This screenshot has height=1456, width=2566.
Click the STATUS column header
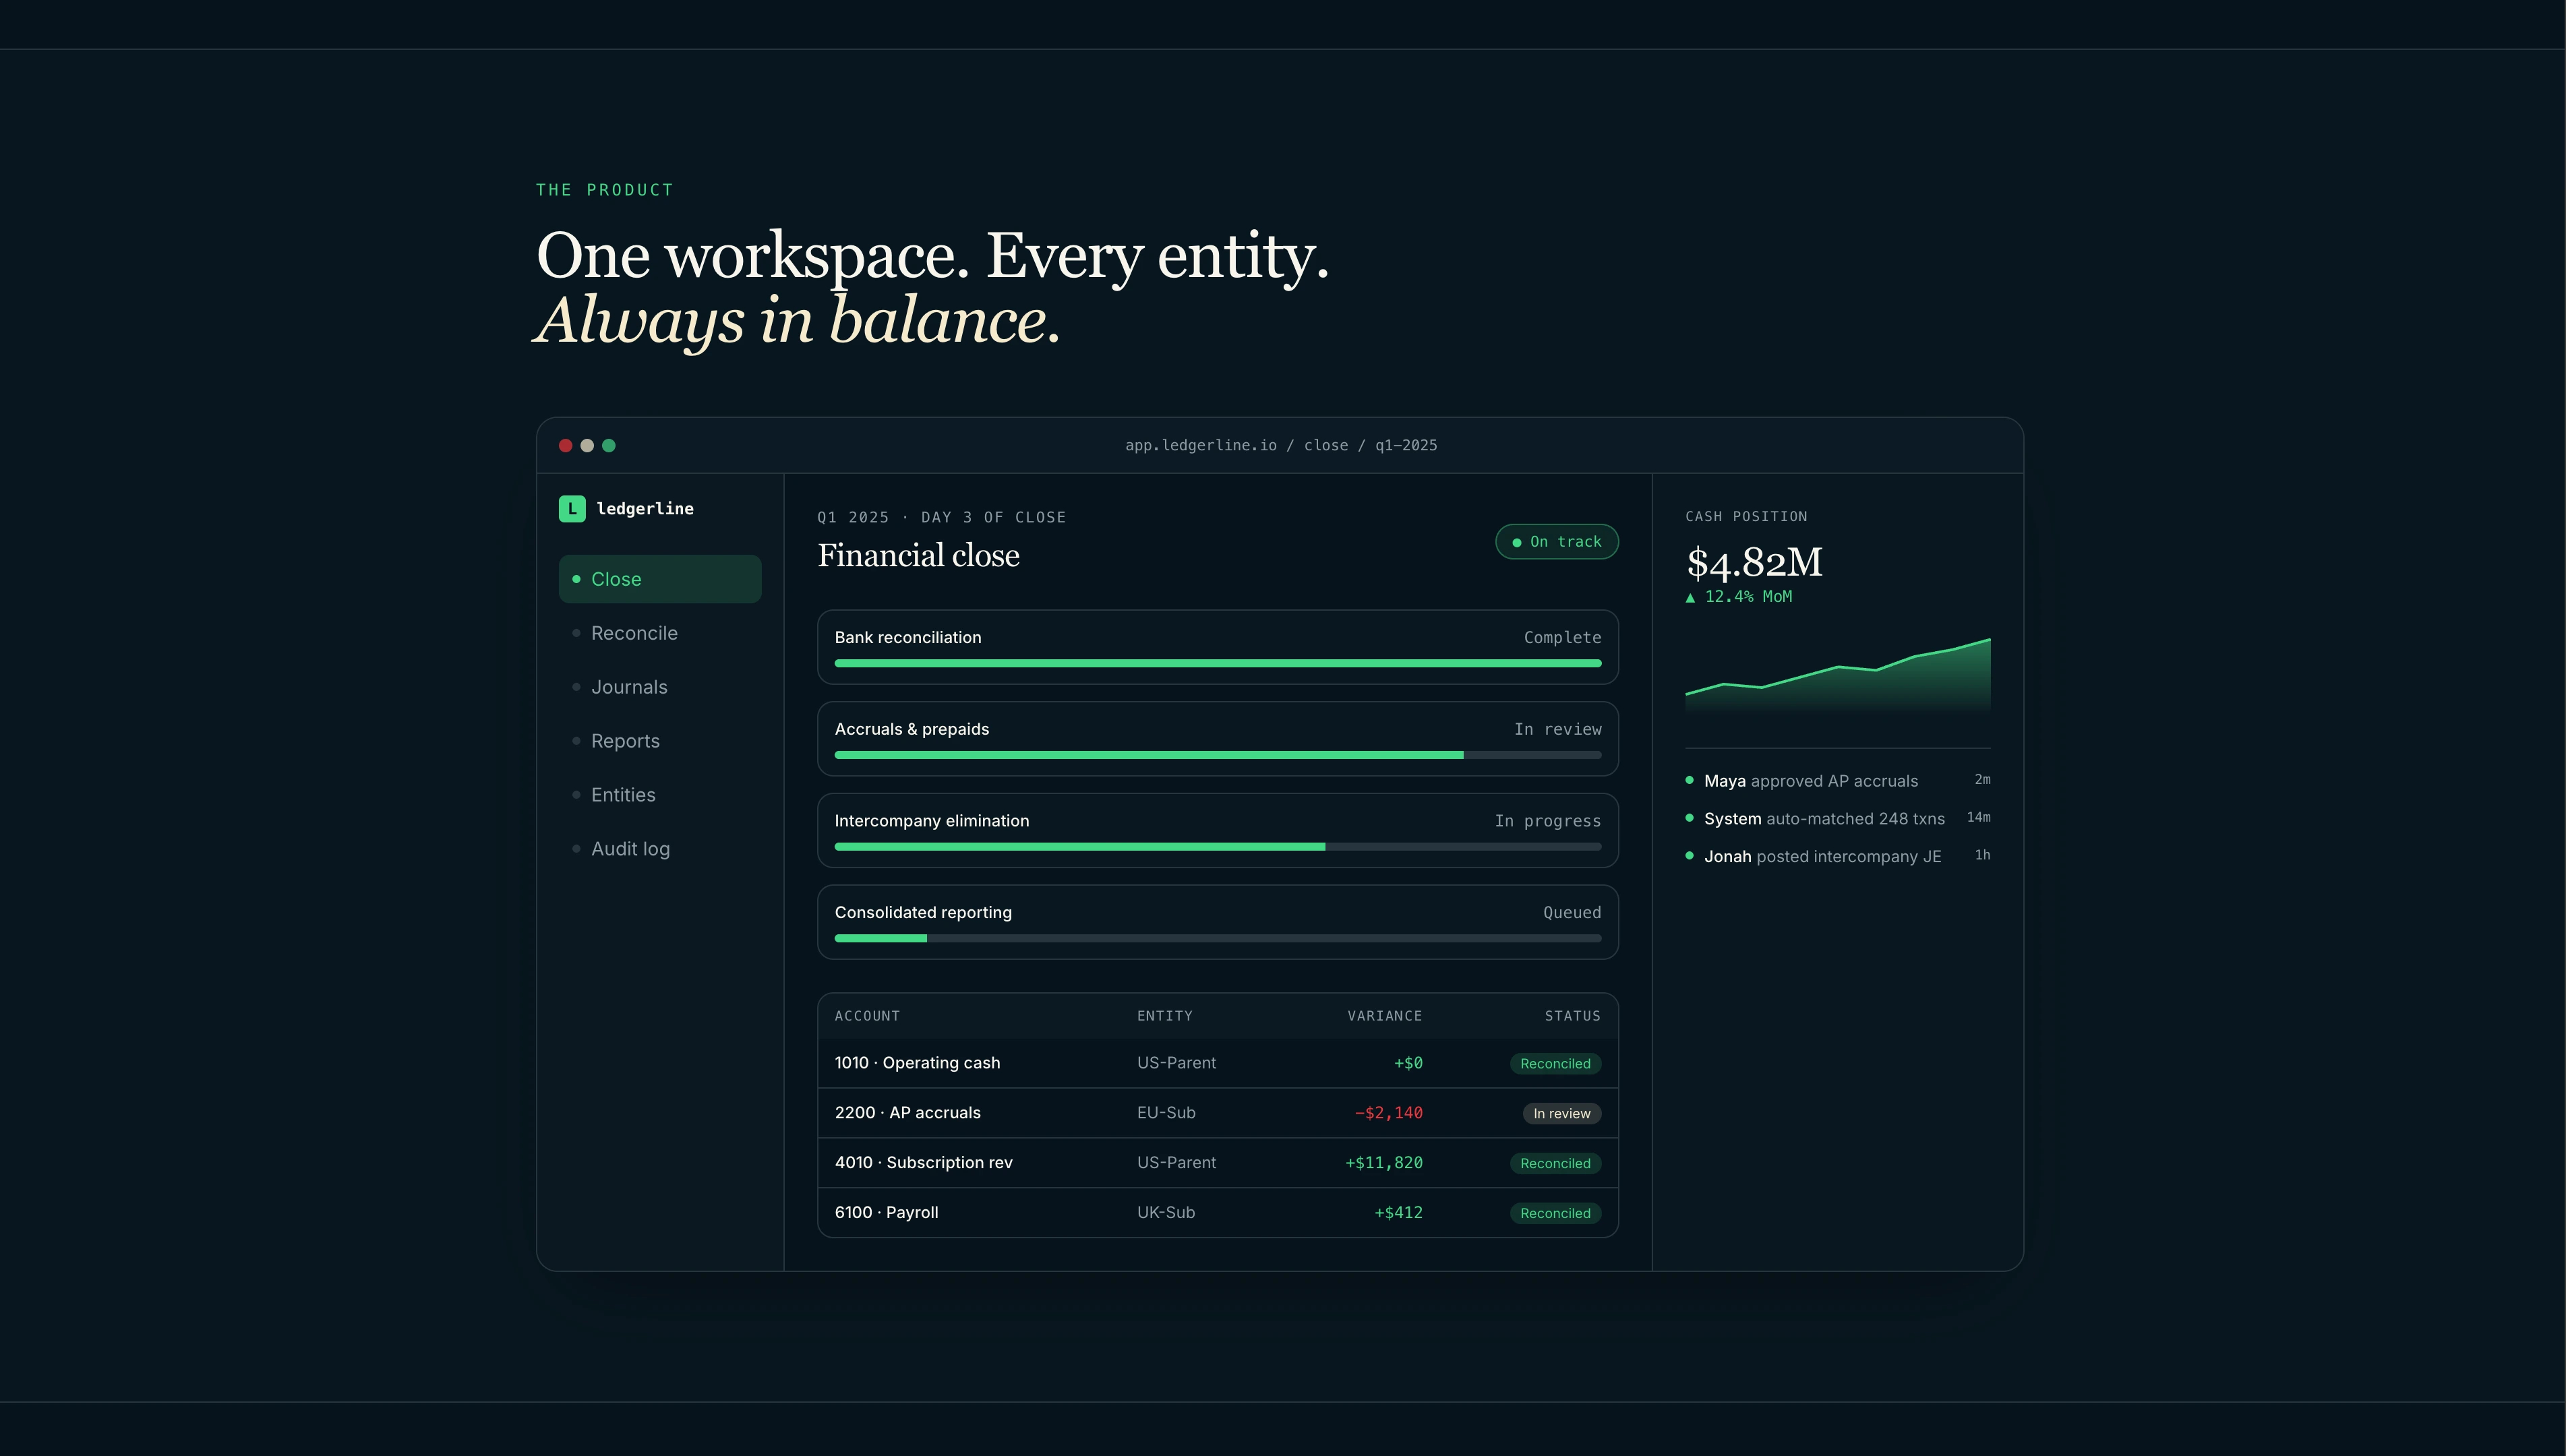pyautogui.click(x=1573, y=1016)
